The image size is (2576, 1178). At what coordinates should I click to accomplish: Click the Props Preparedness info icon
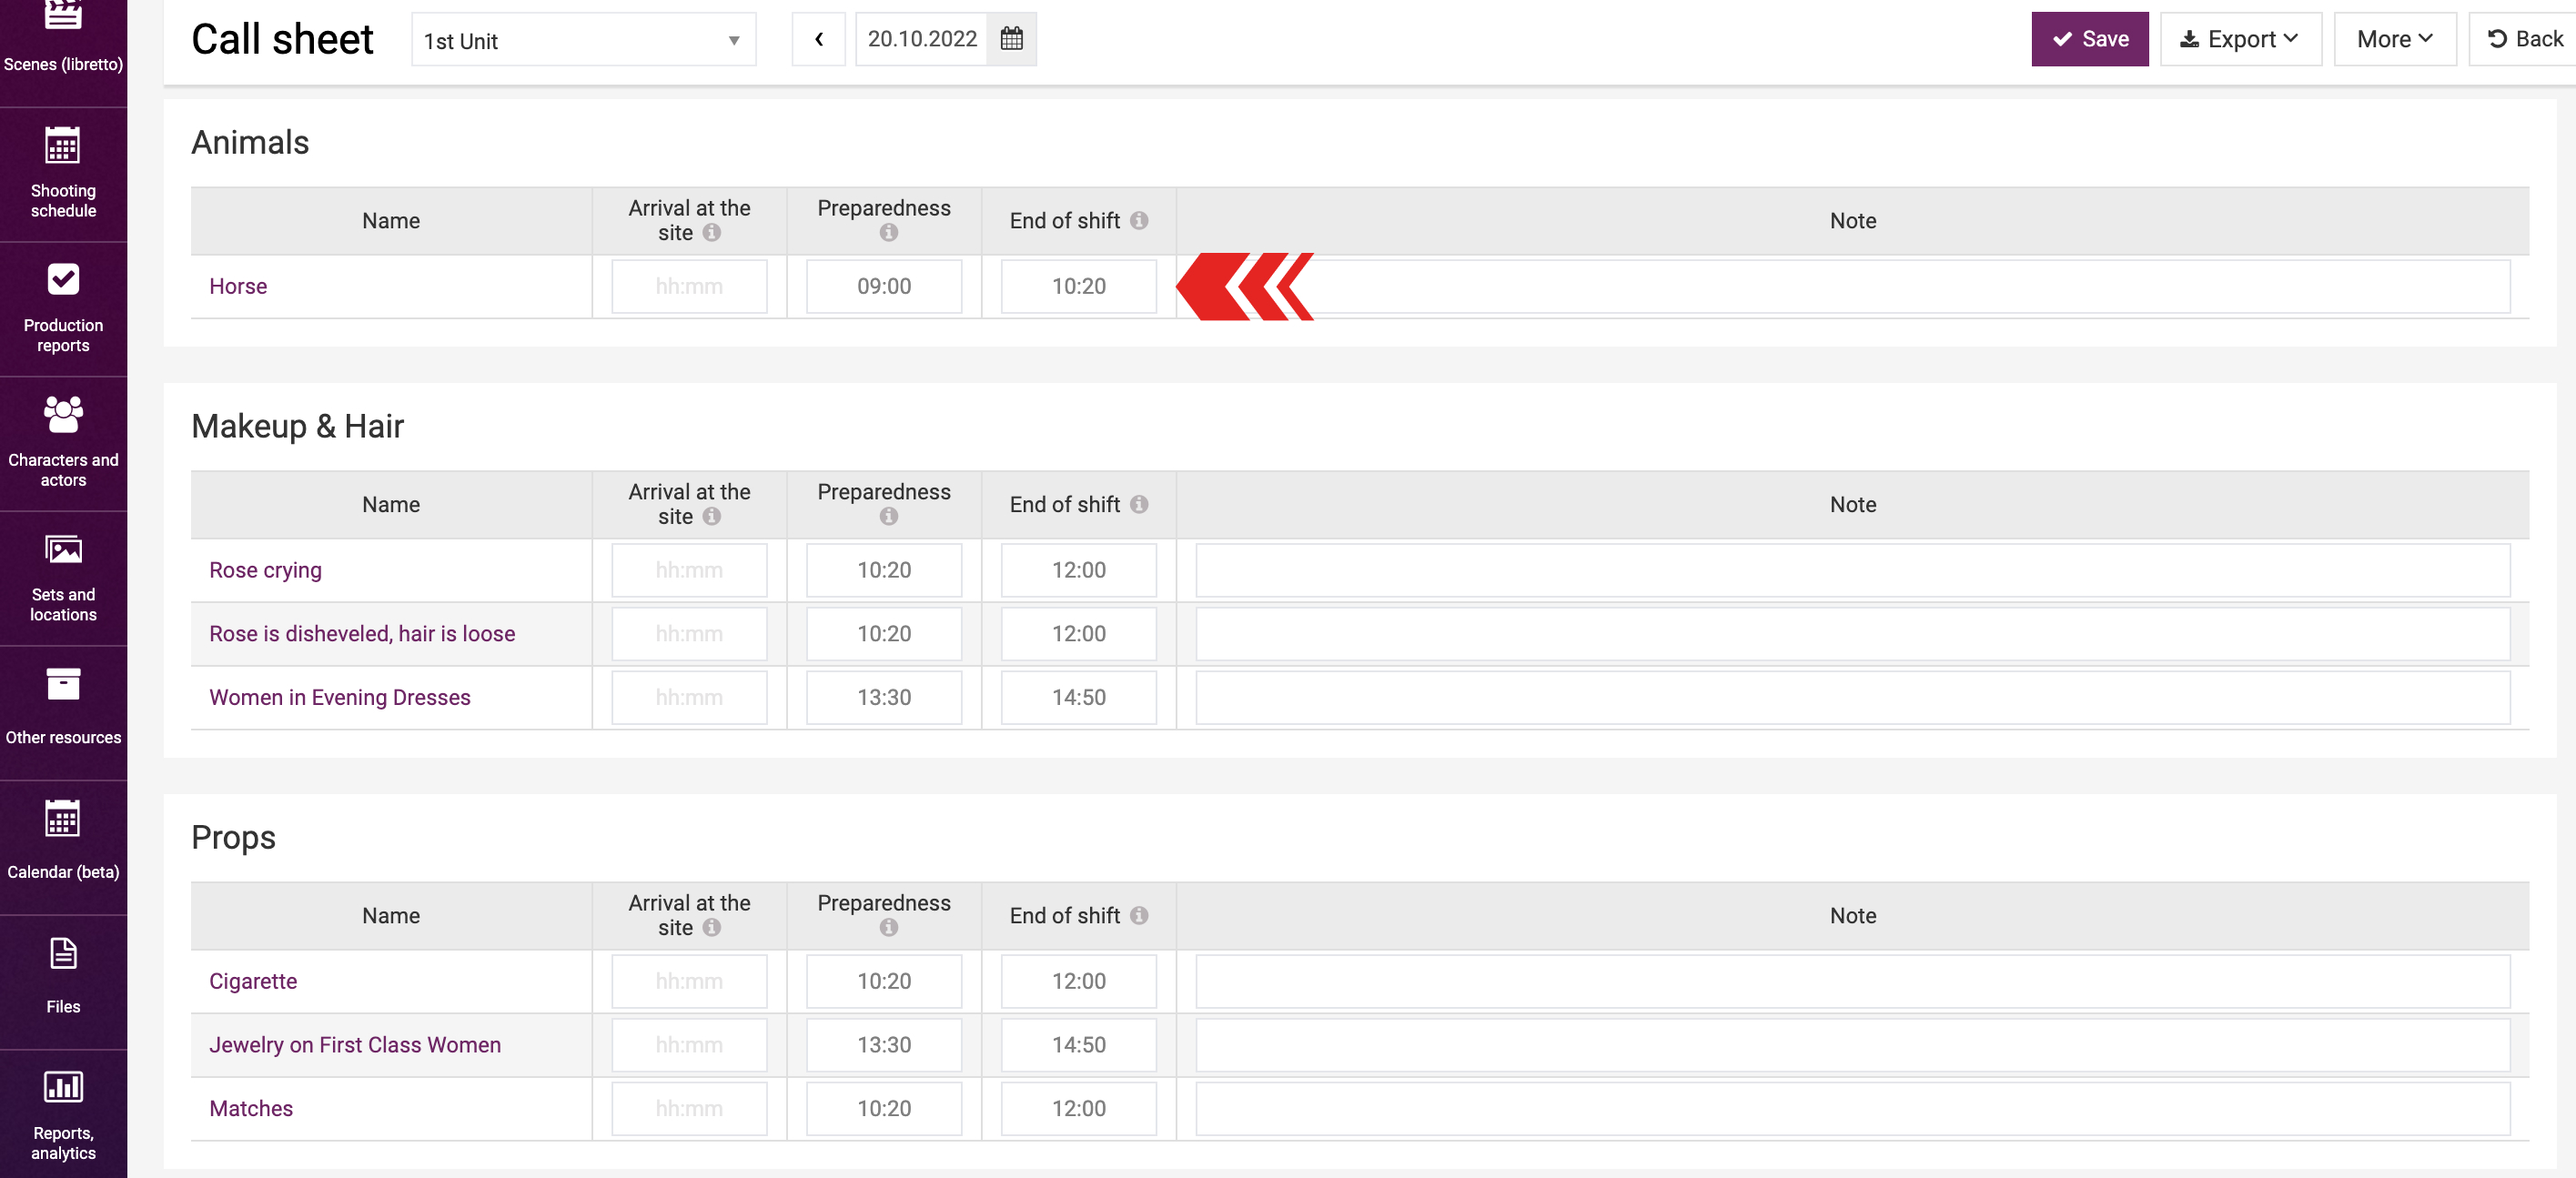point(888,928)
